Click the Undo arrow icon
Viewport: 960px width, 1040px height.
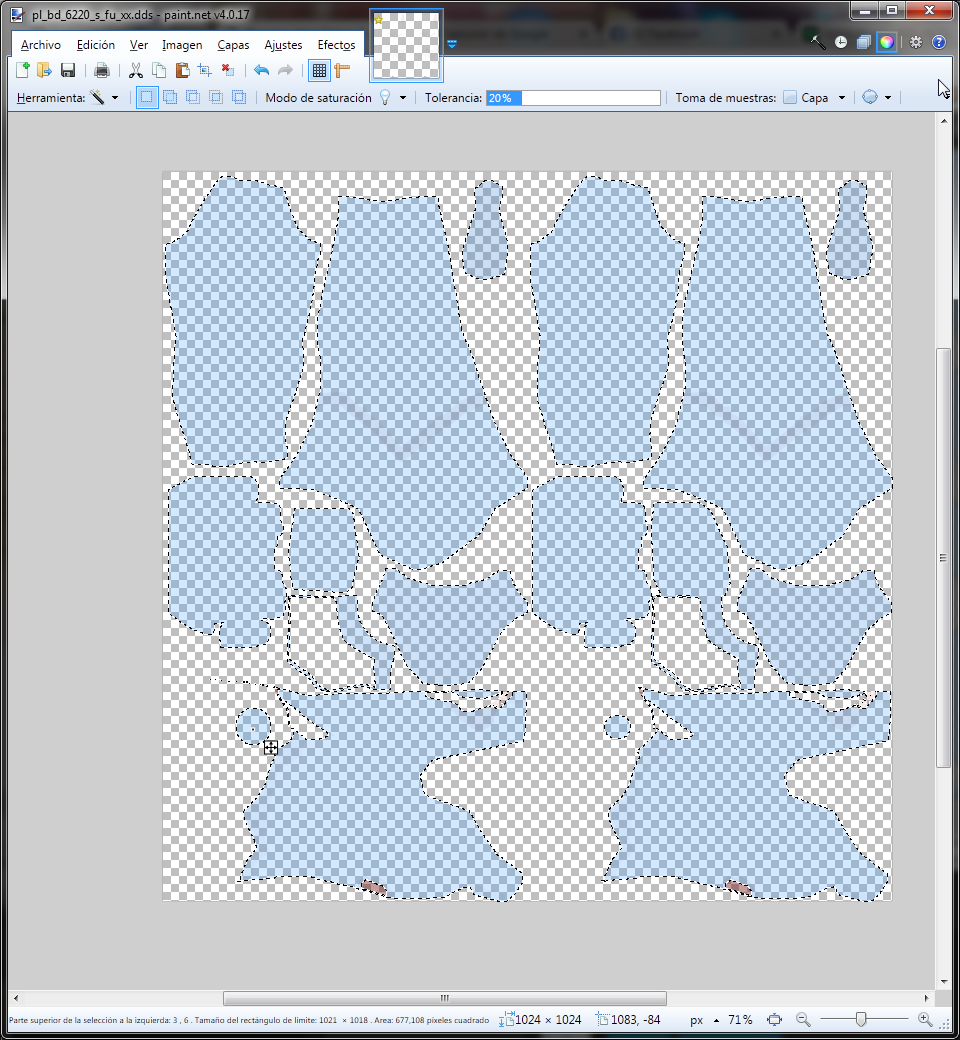[261, 70]
